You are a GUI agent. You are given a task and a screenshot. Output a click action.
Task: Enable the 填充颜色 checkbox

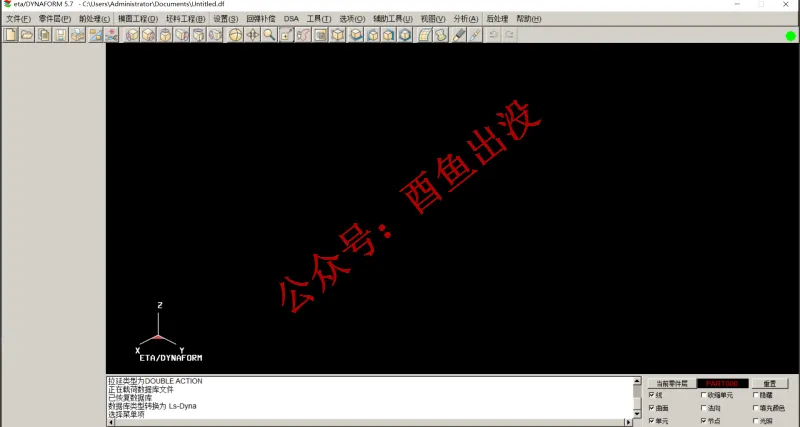point(756,408)
